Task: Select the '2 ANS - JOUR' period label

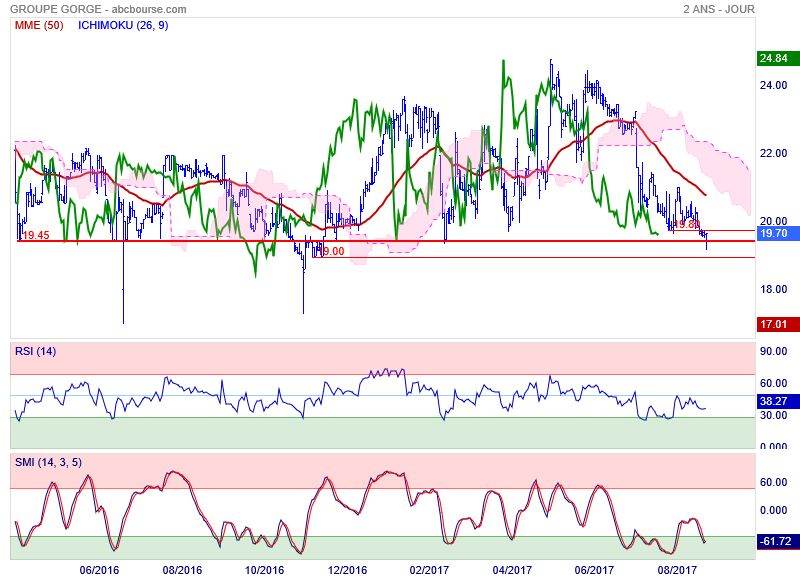Action: (x=719, y=9)
